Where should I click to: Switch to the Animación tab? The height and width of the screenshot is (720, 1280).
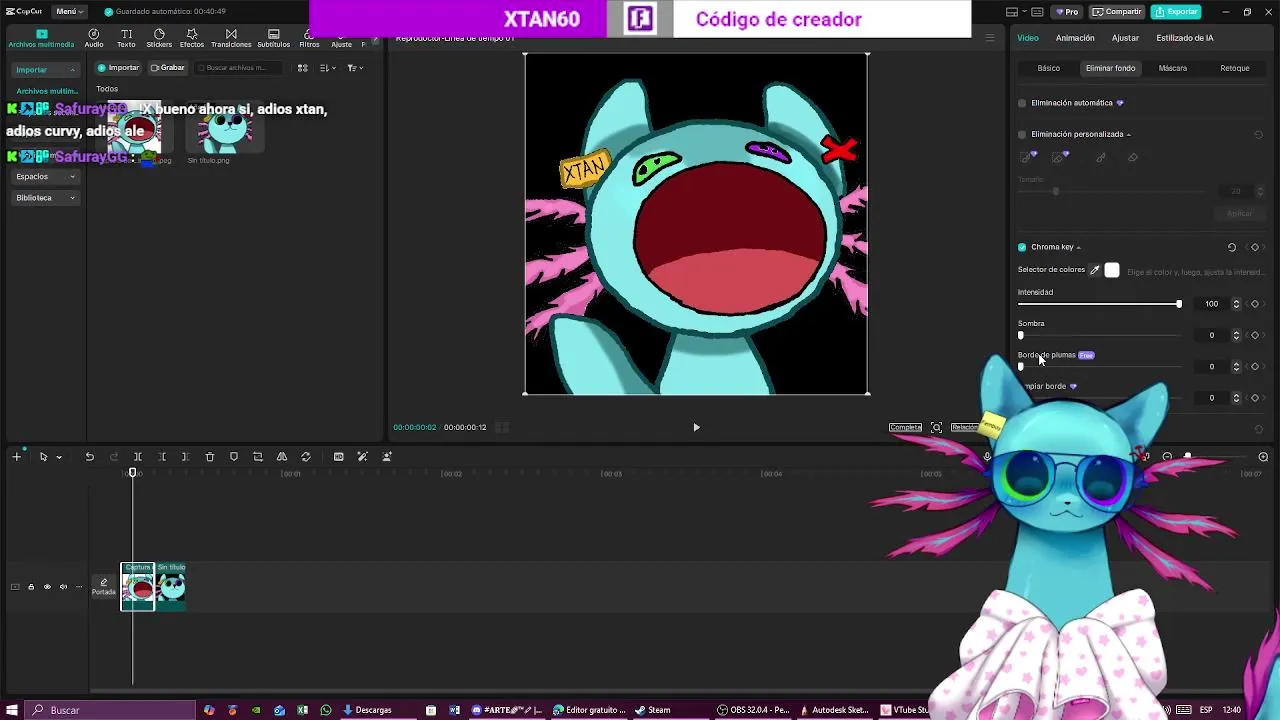[x=1075, y=38]
